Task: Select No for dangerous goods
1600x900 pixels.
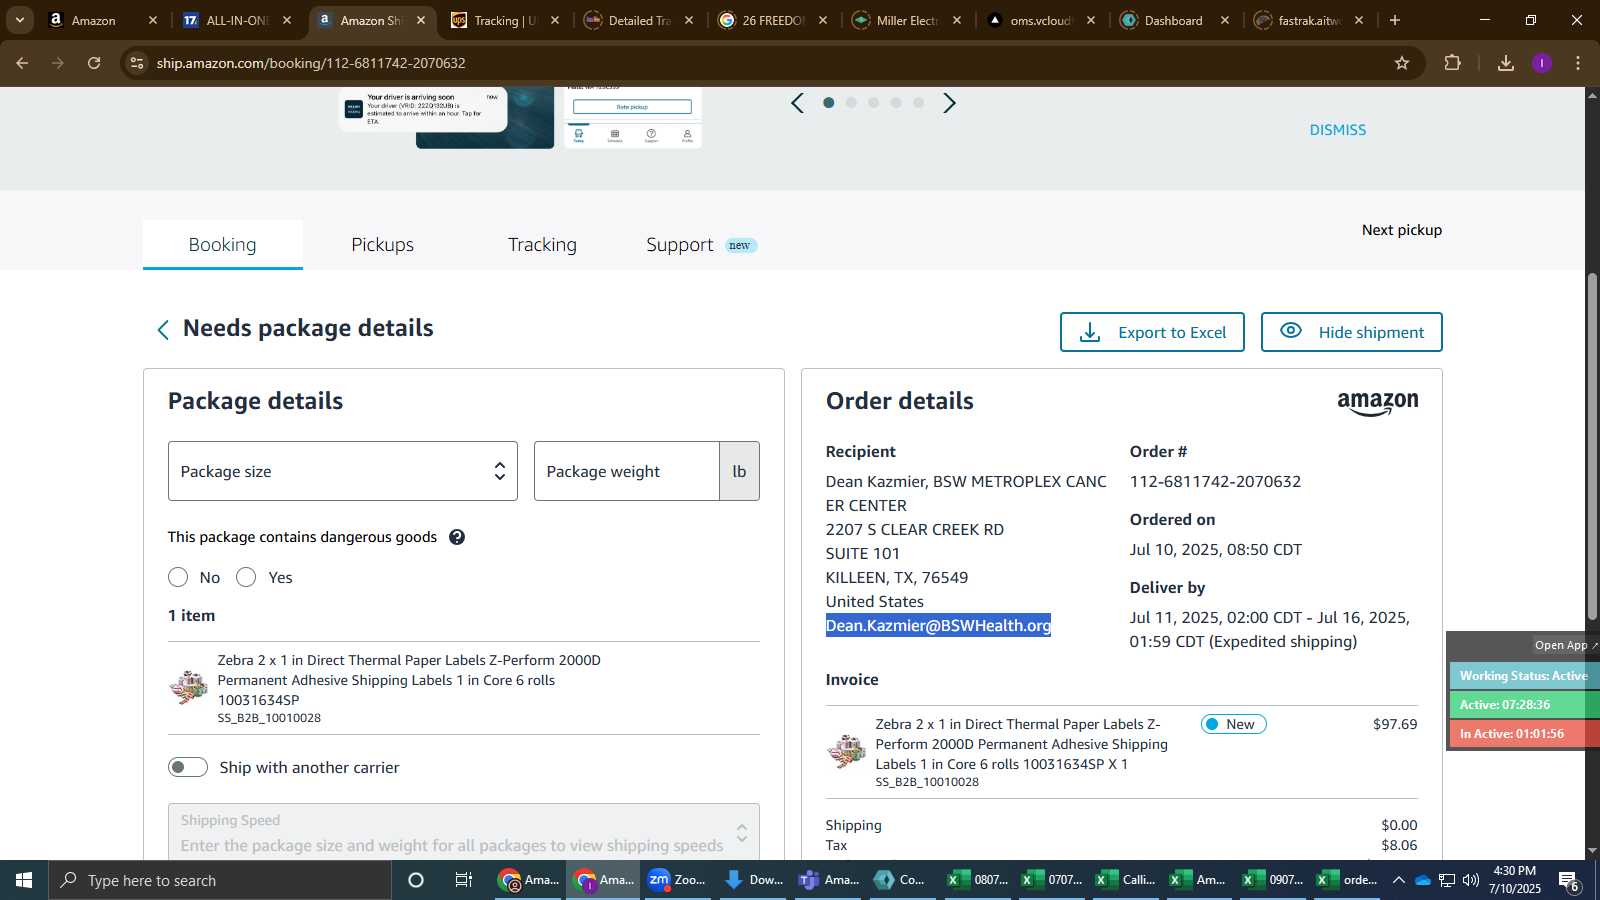Action: click(x=178, y=577)
